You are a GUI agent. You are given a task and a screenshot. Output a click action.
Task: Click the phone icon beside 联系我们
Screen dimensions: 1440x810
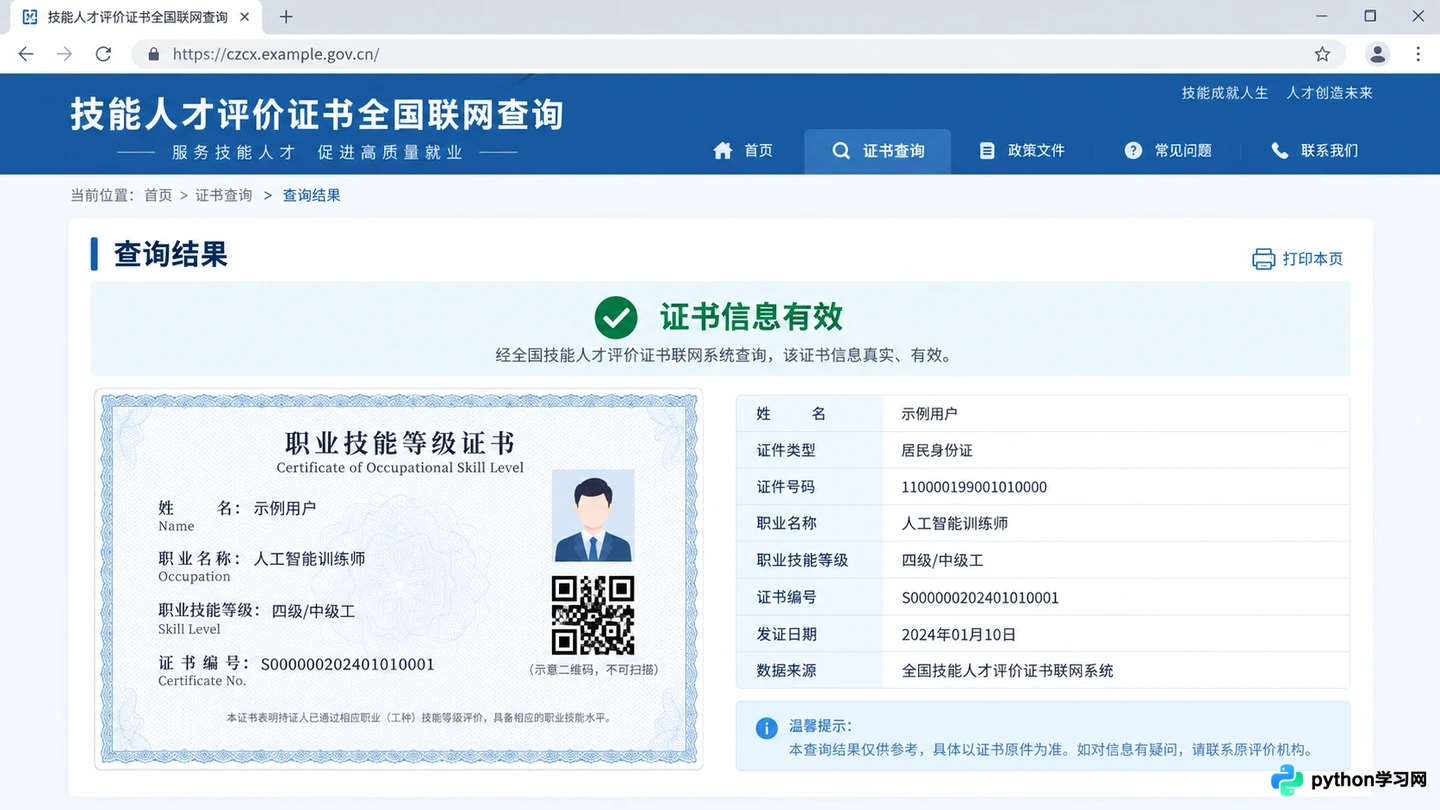(x=1279, y=150)
